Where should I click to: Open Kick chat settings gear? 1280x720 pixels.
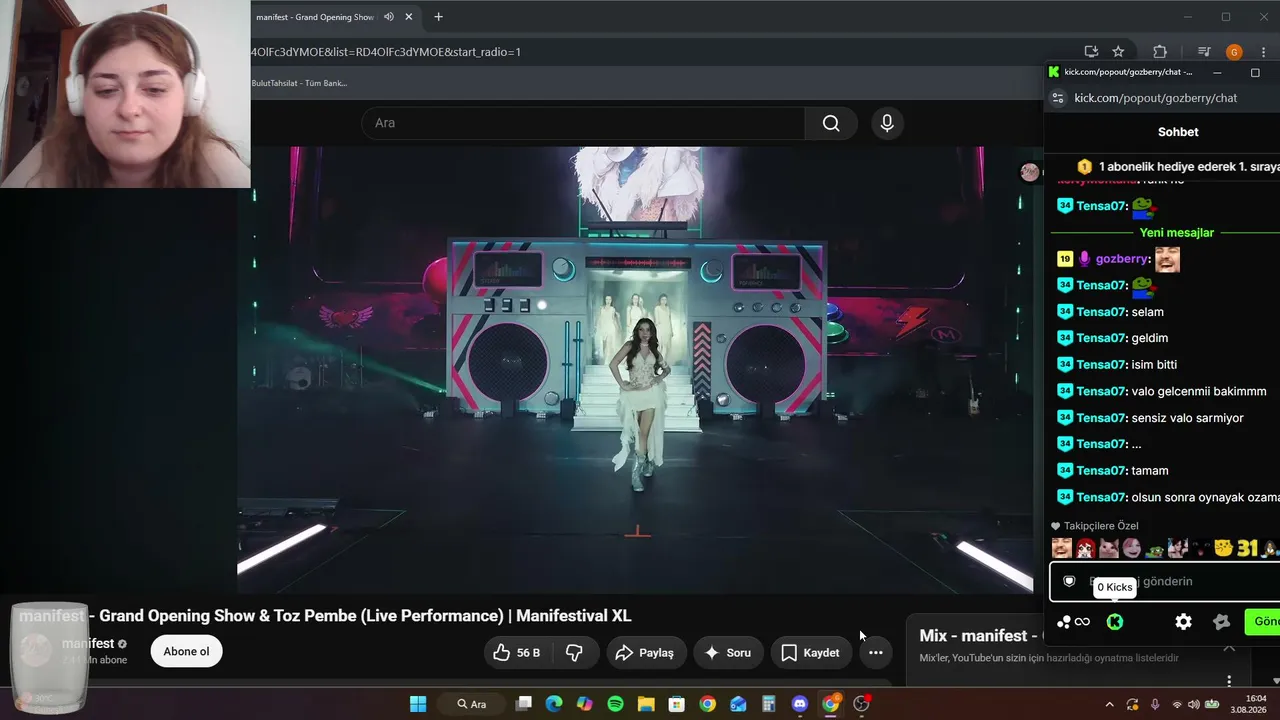(x=1183, y=622)
